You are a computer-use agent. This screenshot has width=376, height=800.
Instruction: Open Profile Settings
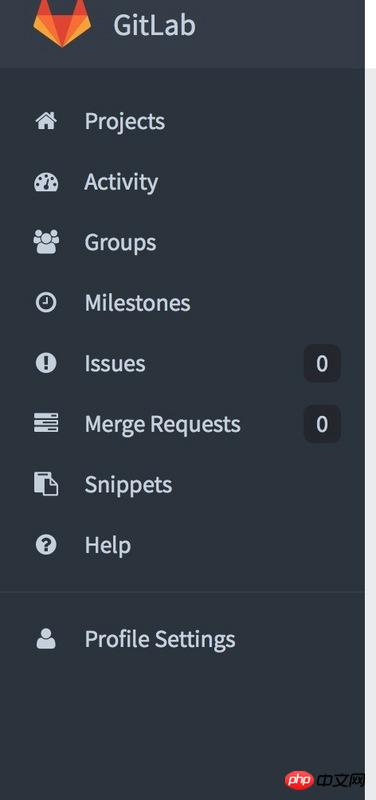(160, 640)
